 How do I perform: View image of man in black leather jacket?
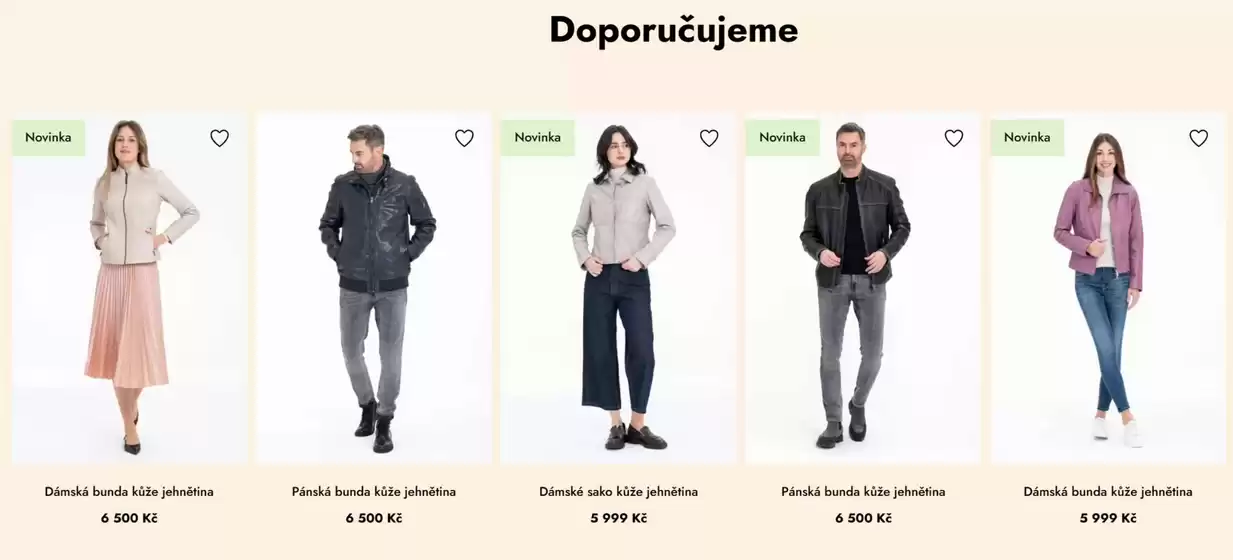(x=863, y=288)
